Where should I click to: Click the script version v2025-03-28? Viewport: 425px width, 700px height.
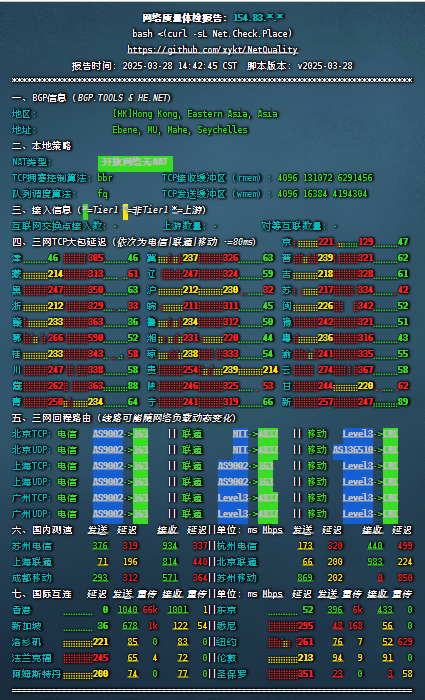[x=325, y=66]
